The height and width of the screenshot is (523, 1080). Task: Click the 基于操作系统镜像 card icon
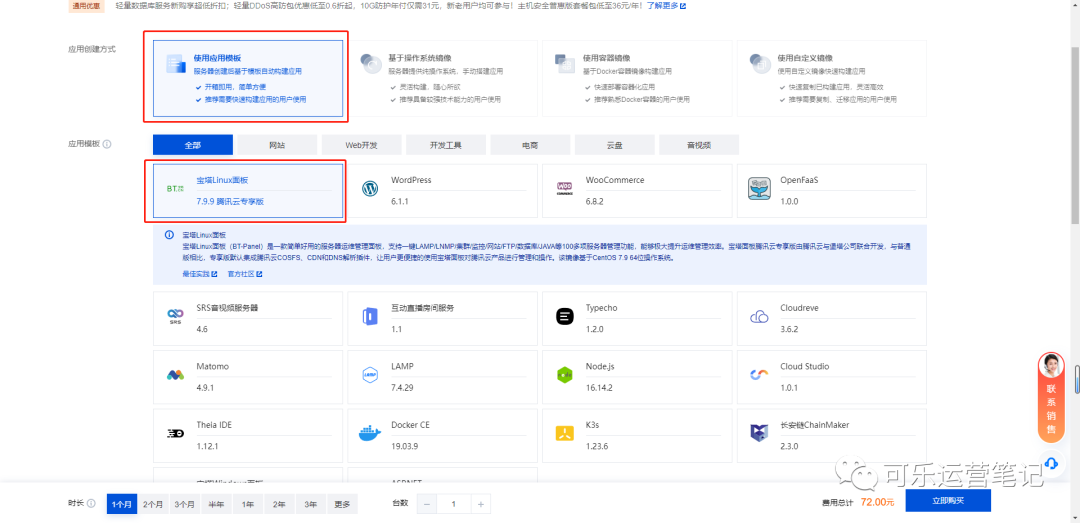(x=371, y=64)
